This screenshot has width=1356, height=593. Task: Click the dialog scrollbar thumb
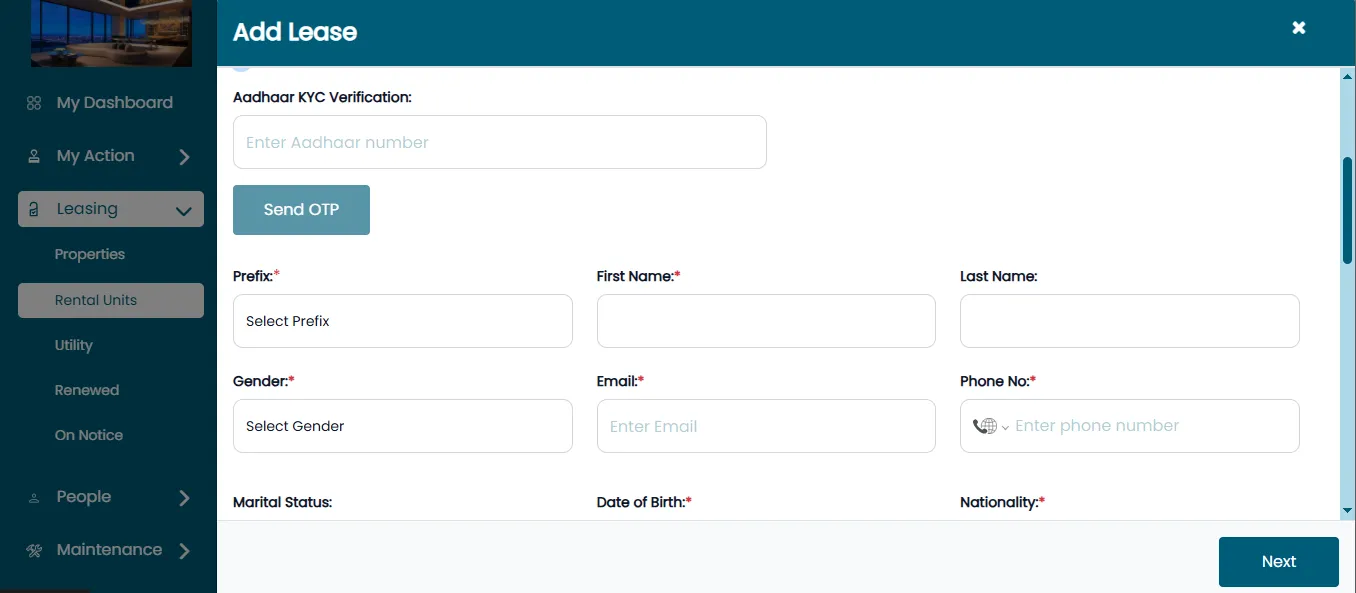point(1348,210)
